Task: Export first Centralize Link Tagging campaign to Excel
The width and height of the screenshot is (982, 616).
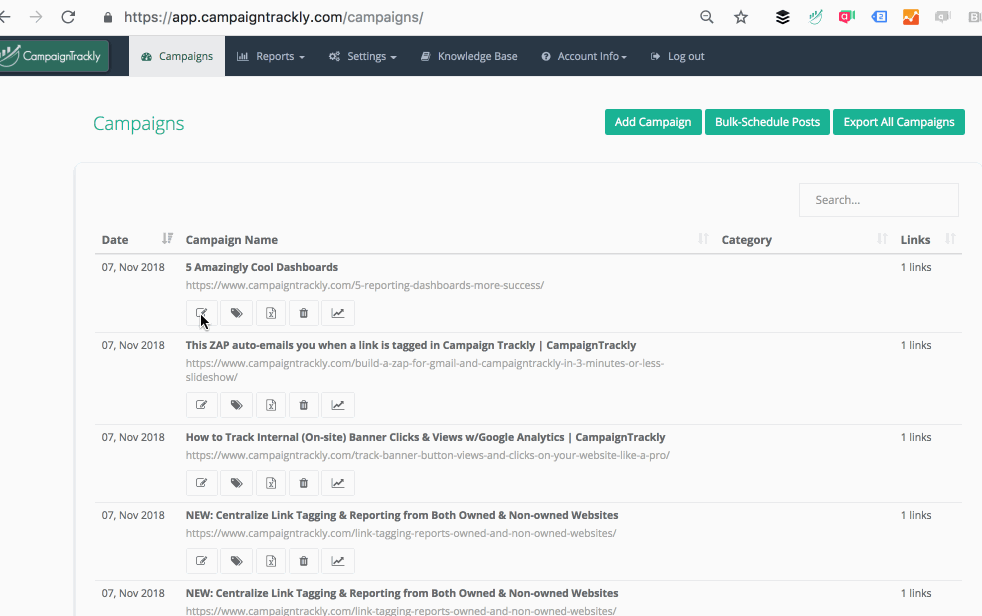Action: tap(271, 561)
